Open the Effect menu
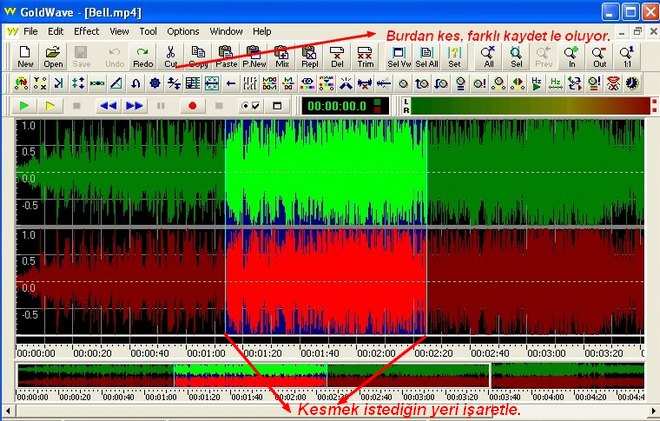 pyautogui.click(x=87, y=32)
